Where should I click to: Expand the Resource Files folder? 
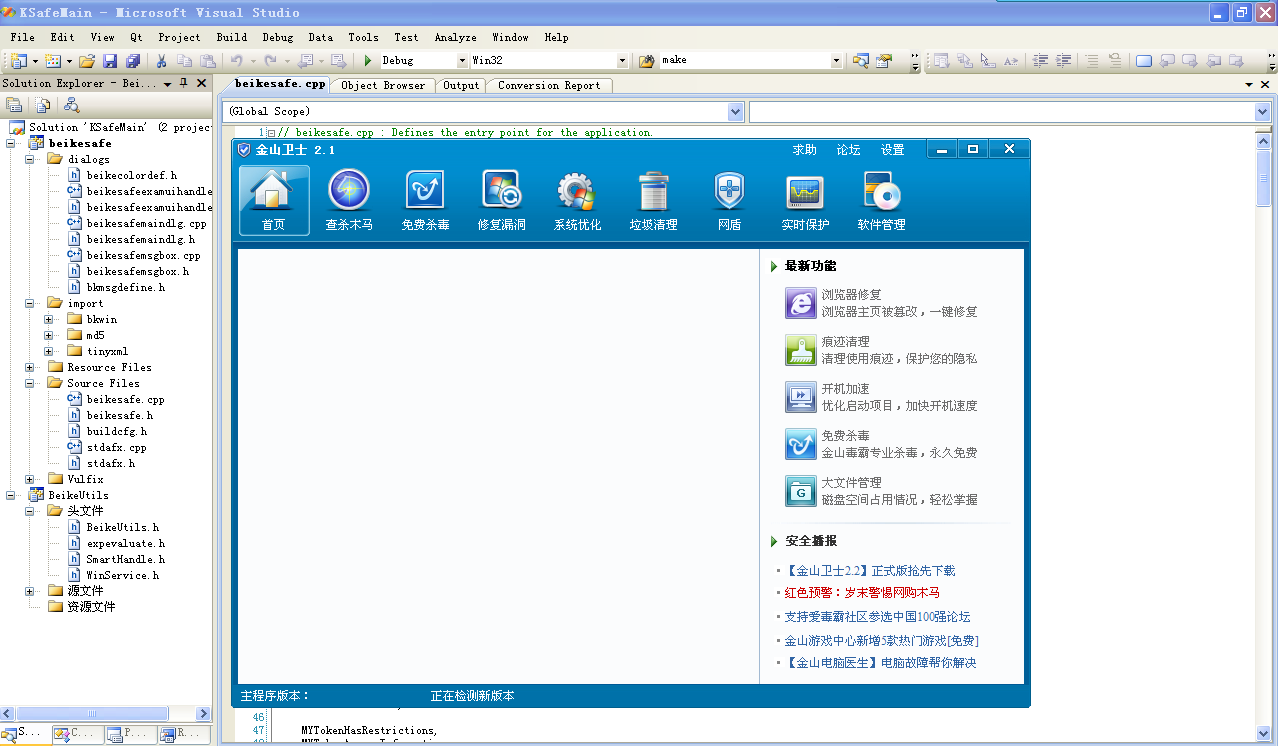pyautogui.click(x=31, y=368)
